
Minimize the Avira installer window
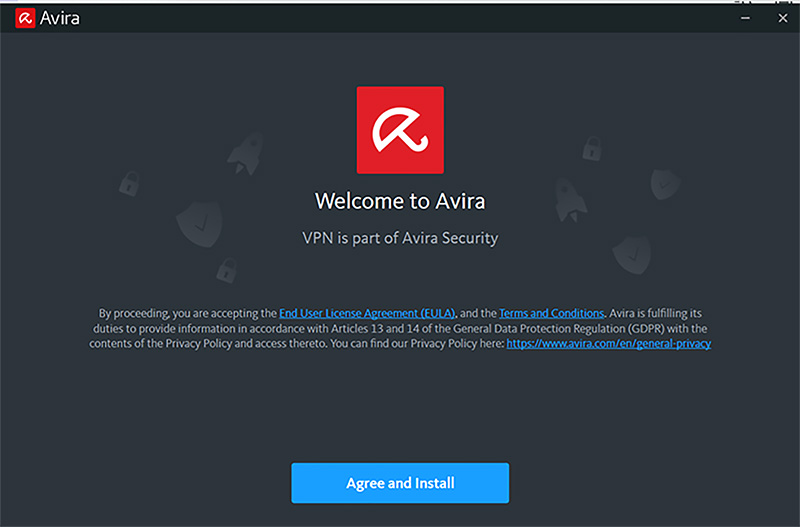745,18
